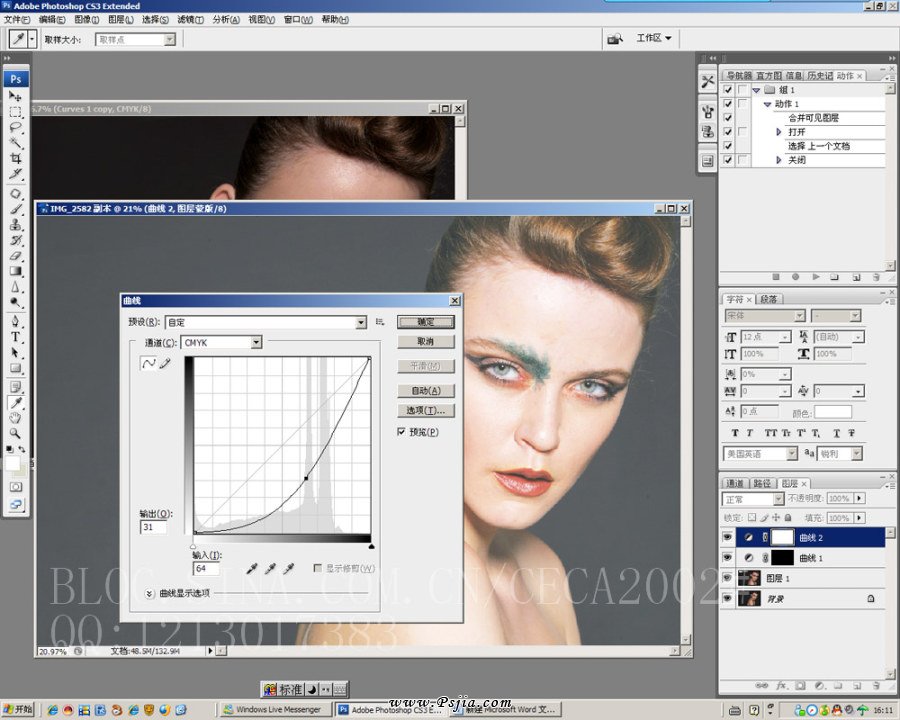The image size is (900, 720).
Task: Click the white point eyedropper in Curves
Action: (x=288, y=568)
